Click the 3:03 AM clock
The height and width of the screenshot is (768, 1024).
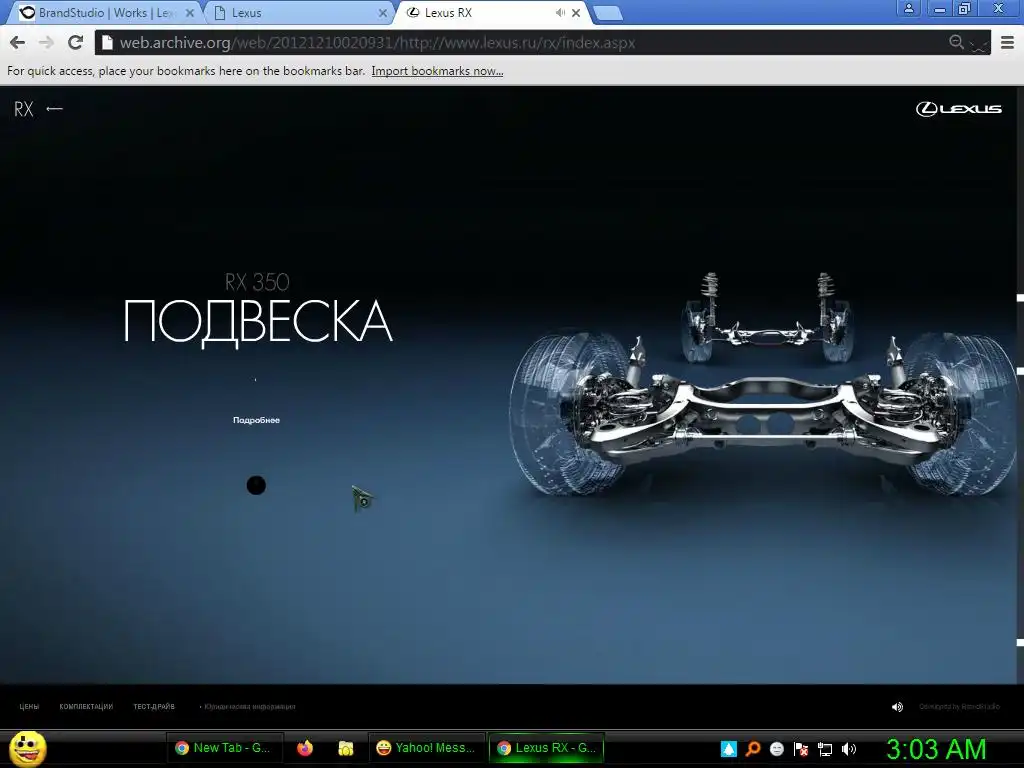(x=936, y=748)
